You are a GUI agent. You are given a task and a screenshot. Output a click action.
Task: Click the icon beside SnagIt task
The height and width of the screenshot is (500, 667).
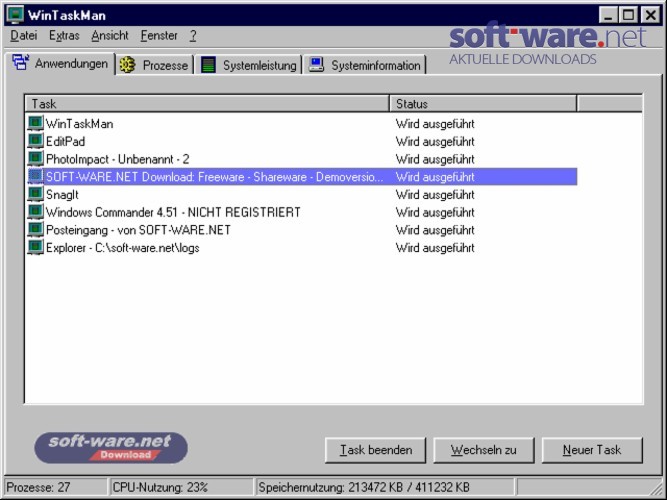35,194
